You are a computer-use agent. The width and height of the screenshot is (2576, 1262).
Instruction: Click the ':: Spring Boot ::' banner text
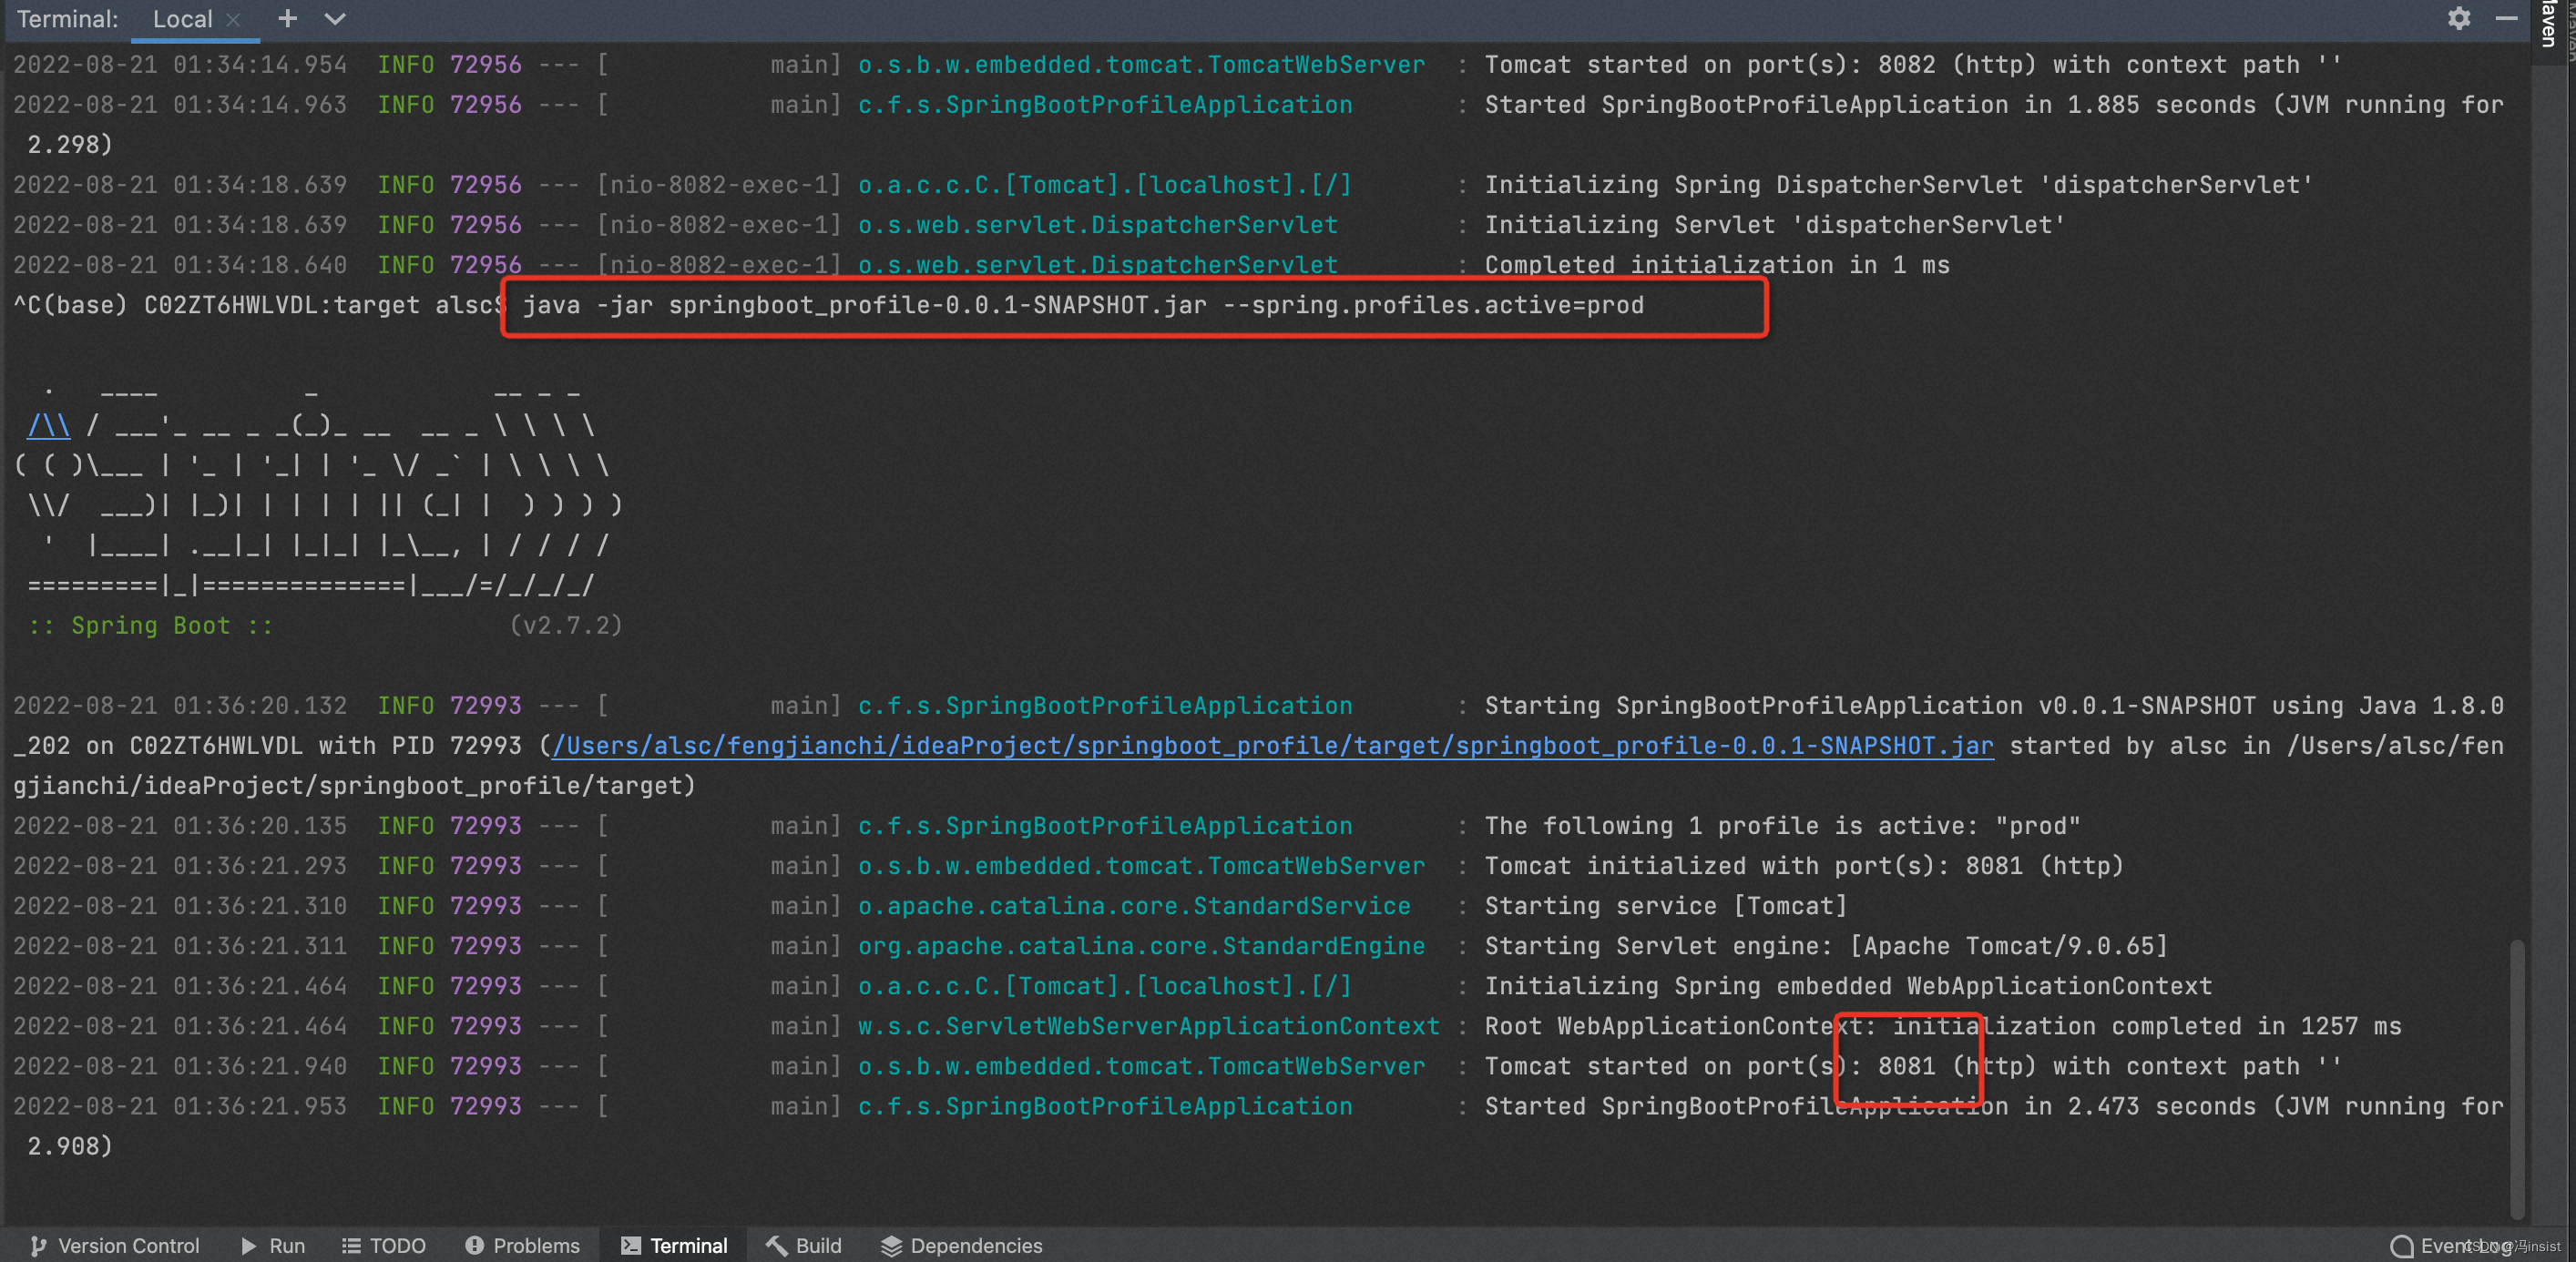(x=150, y=626)
